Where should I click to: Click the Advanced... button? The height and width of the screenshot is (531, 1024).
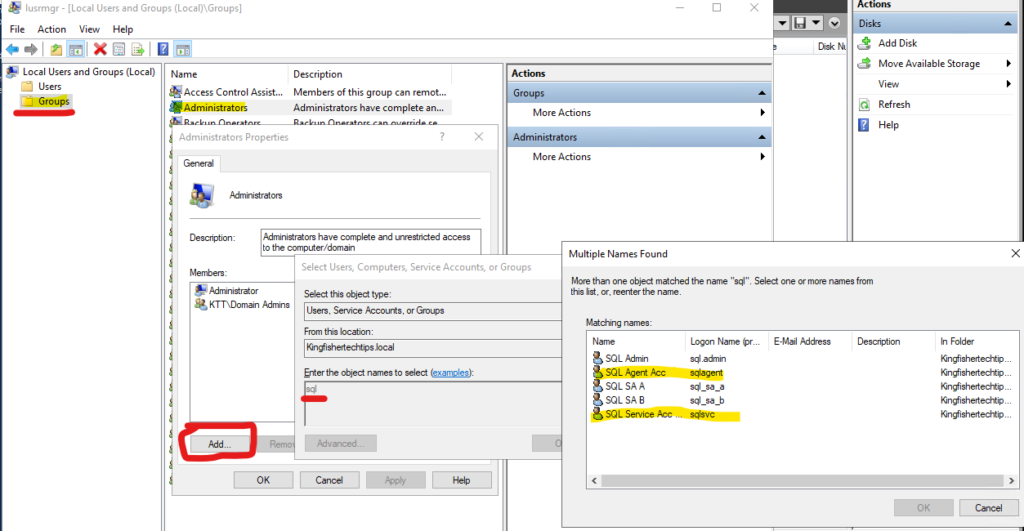(340, 443)
